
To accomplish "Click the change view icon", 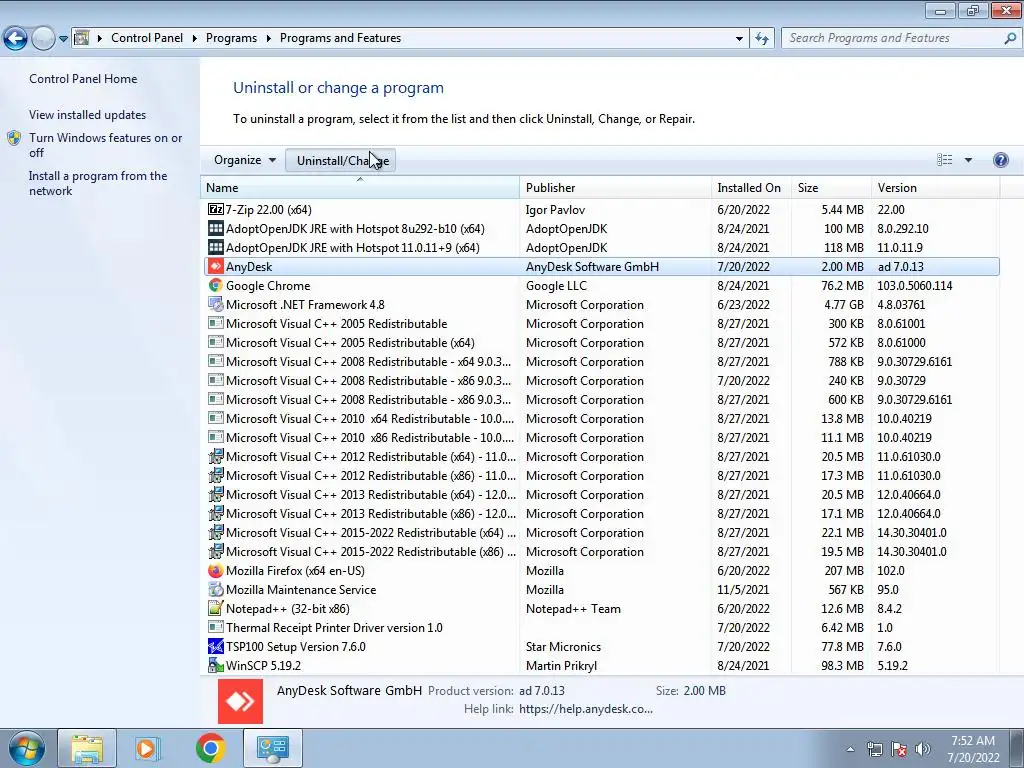I will pyautogui.click(x=944, y=160).
